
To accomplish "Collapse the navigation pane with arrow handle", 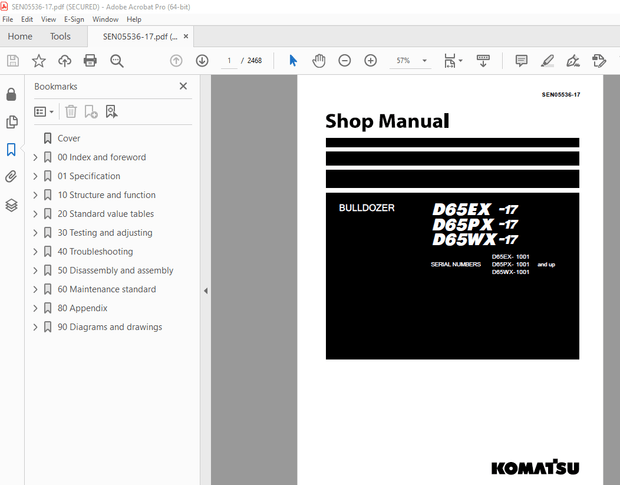I will click(x=206, y=291).
